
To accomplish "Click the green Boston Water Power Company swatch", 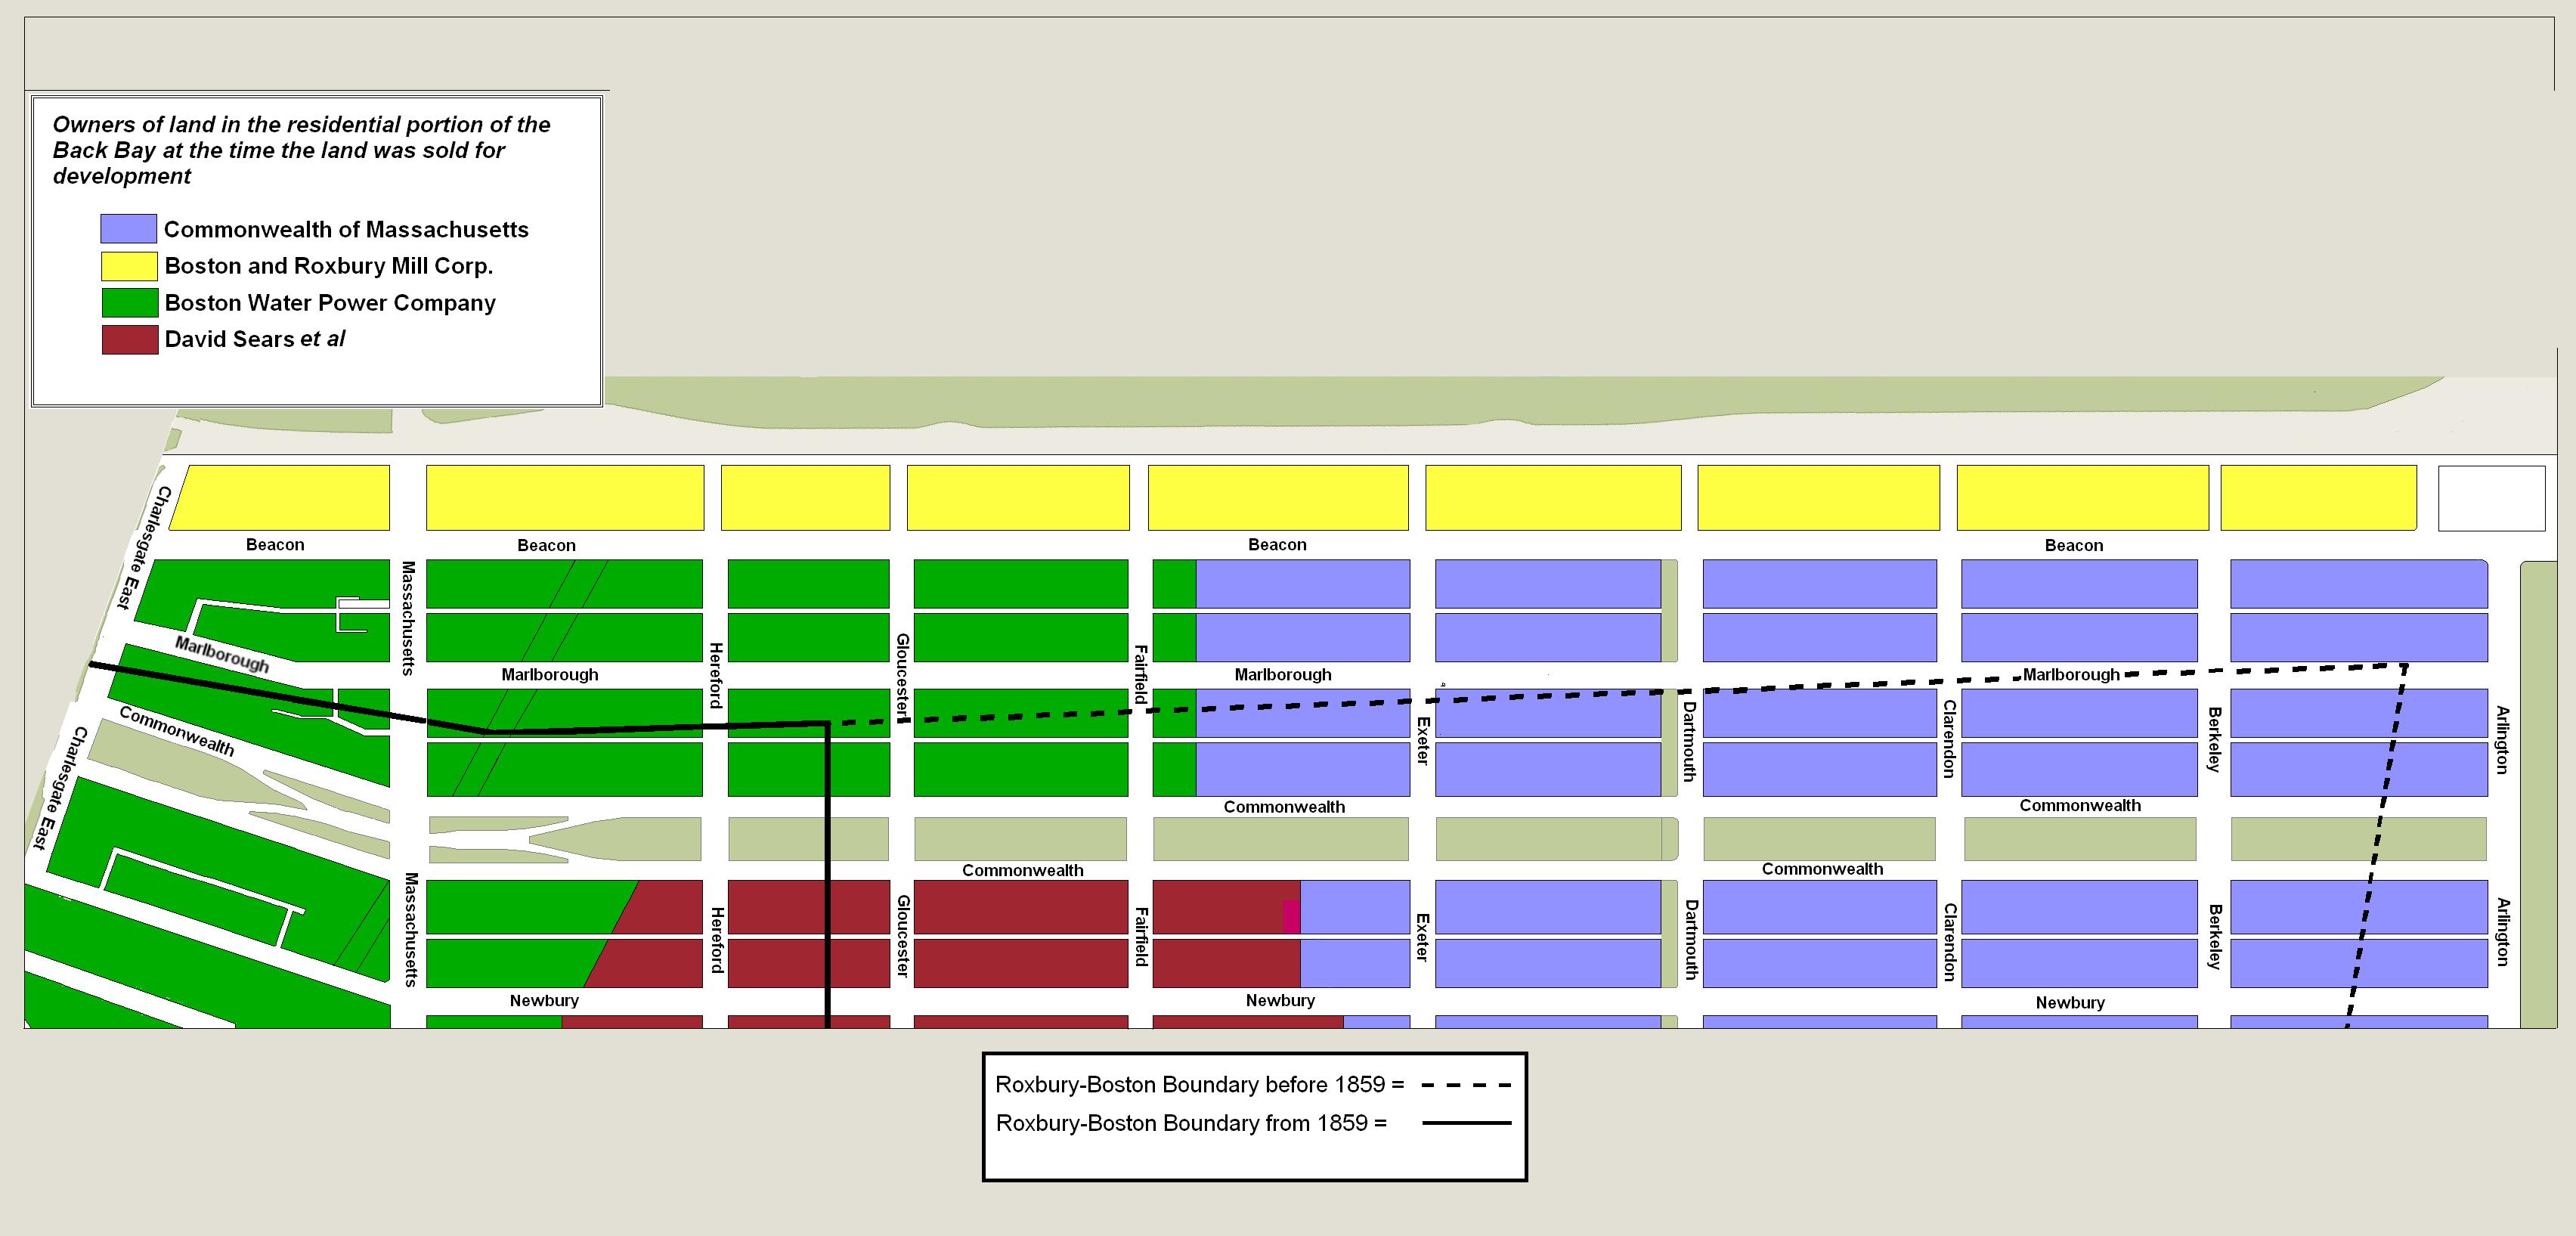I will 129,303.
